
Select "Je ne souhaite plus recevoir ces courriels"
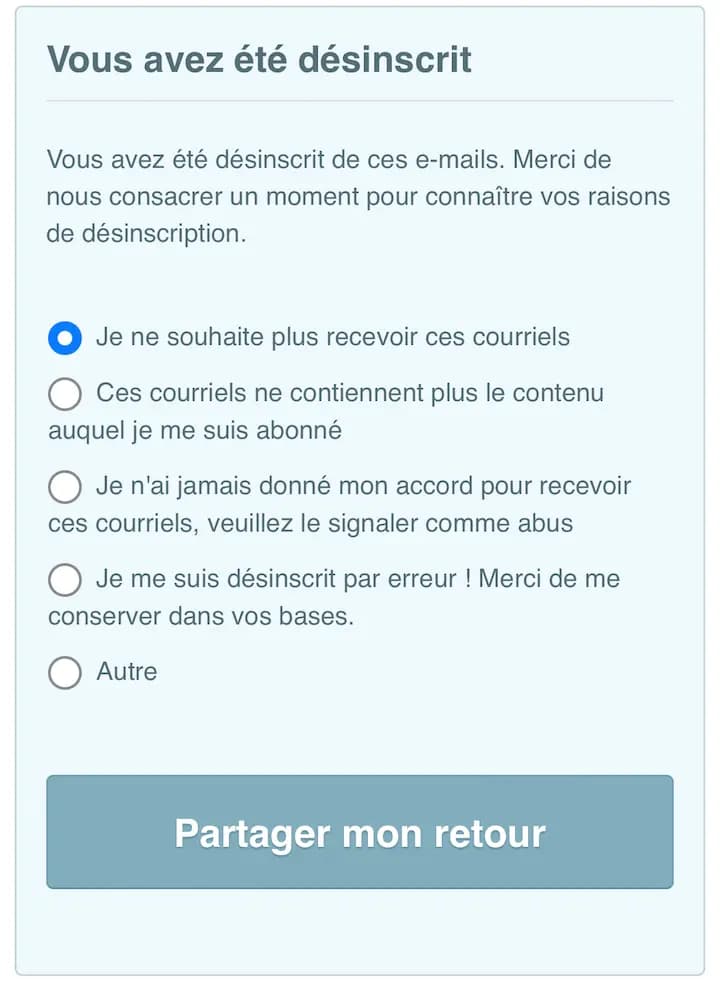pos(64,338)
